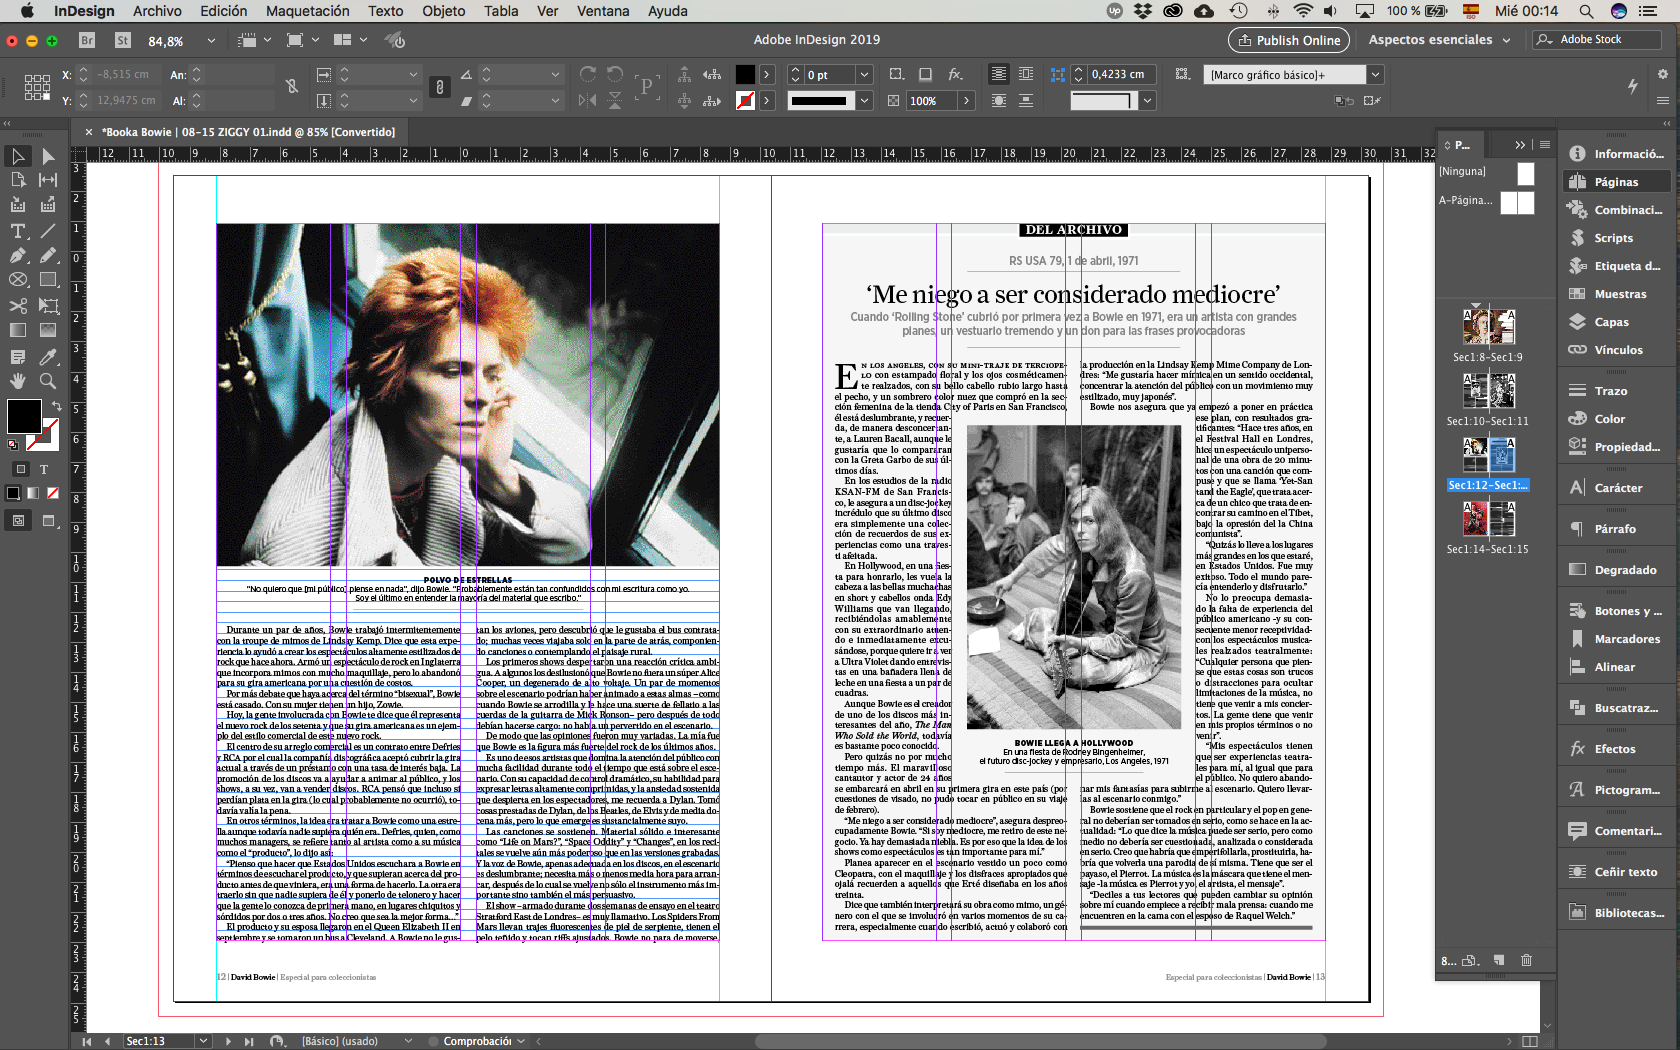Activate the Type tool
Image resolution: width=1680 pixels, height=1050 pixels.
click(18, 231)
